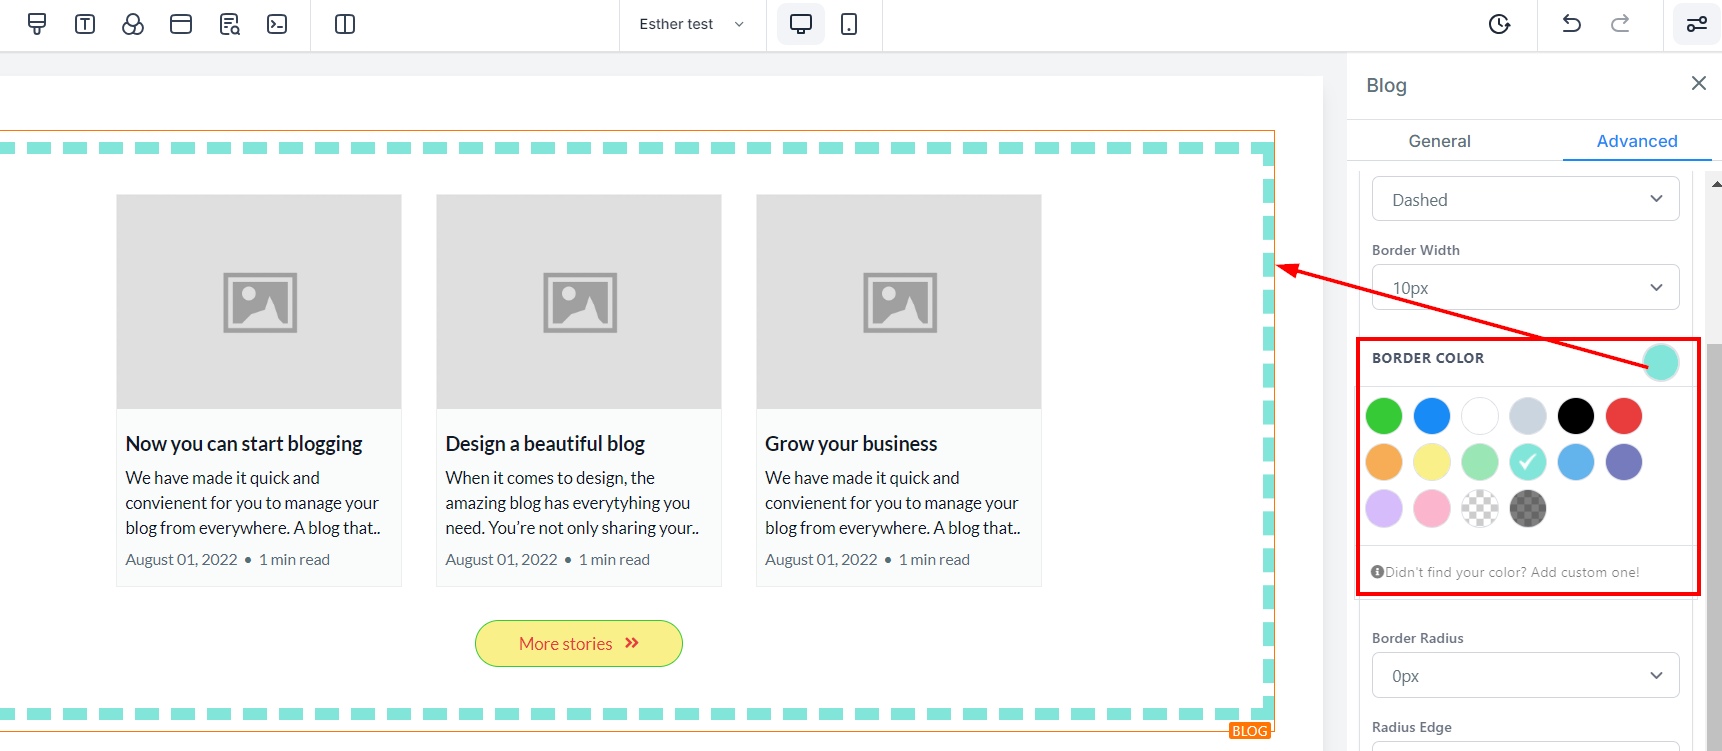Click the More stories button
This screenshot has height=751, width=1722.
(578, 644)
